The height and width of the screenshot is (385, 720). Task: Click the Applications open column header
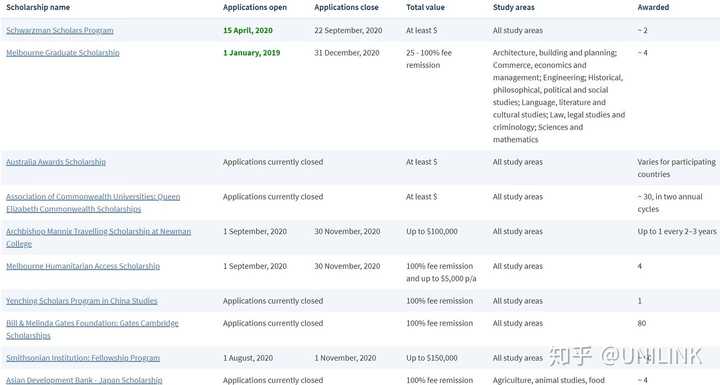pos(255,7)
